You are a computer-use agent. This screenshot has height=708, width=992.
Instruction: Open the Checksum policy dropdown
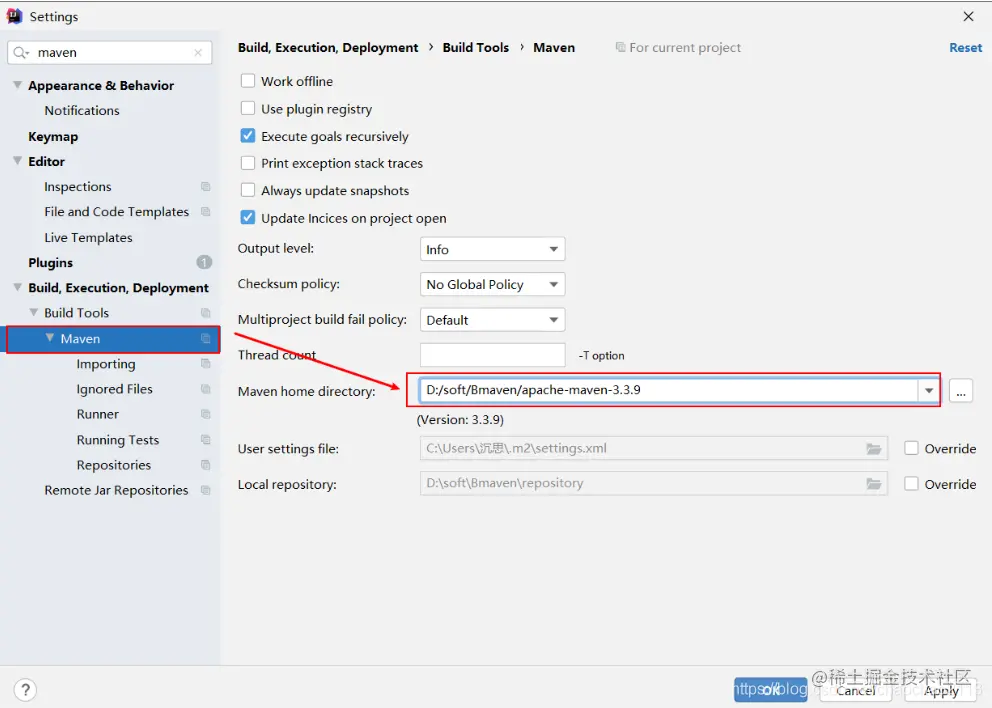(492, 285)
